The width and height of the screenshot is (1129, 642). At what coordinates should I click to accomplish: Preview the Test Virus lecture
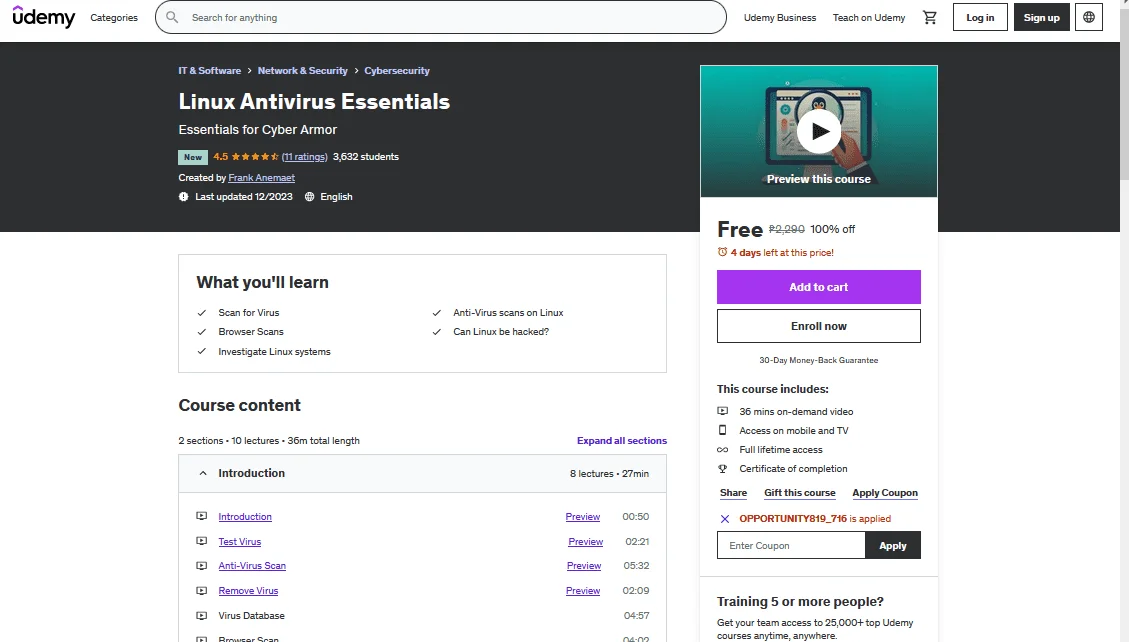tap(585, 542)
